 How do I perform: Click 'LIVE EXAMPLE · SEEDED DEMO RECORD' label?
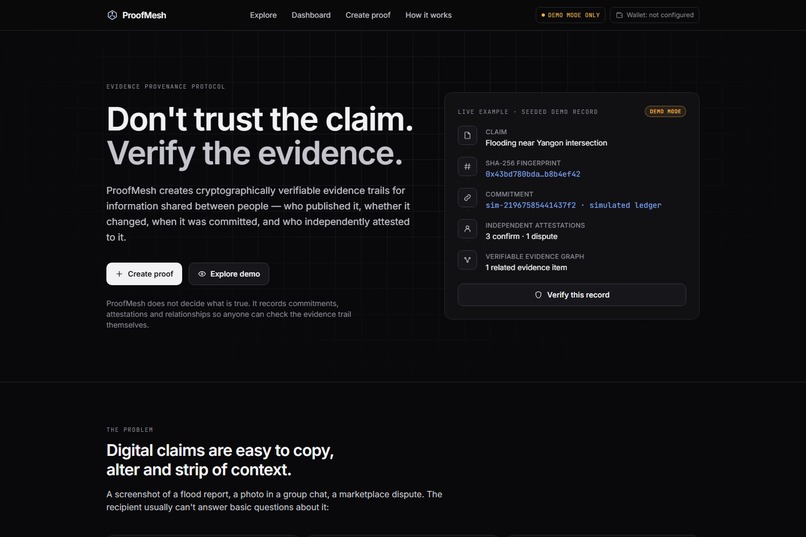coord(527,112)
